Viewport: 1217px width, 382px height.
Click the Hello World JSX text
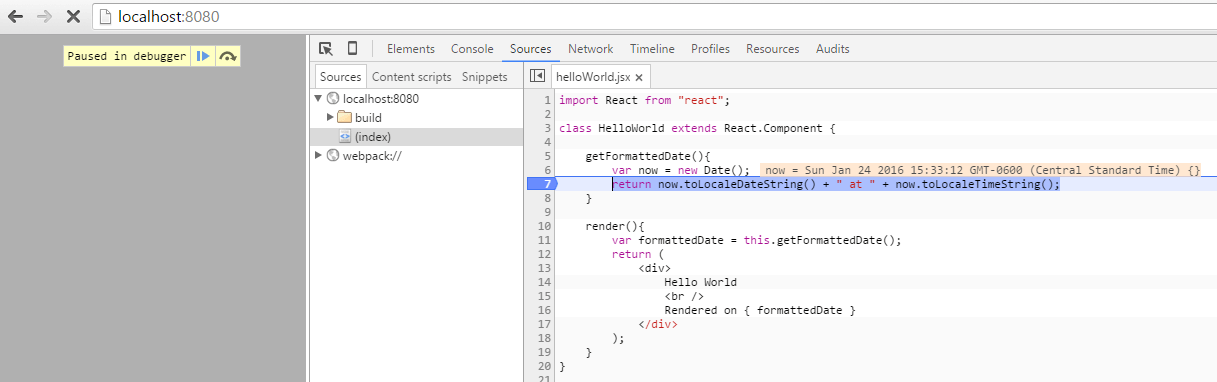tap(700, 282)
